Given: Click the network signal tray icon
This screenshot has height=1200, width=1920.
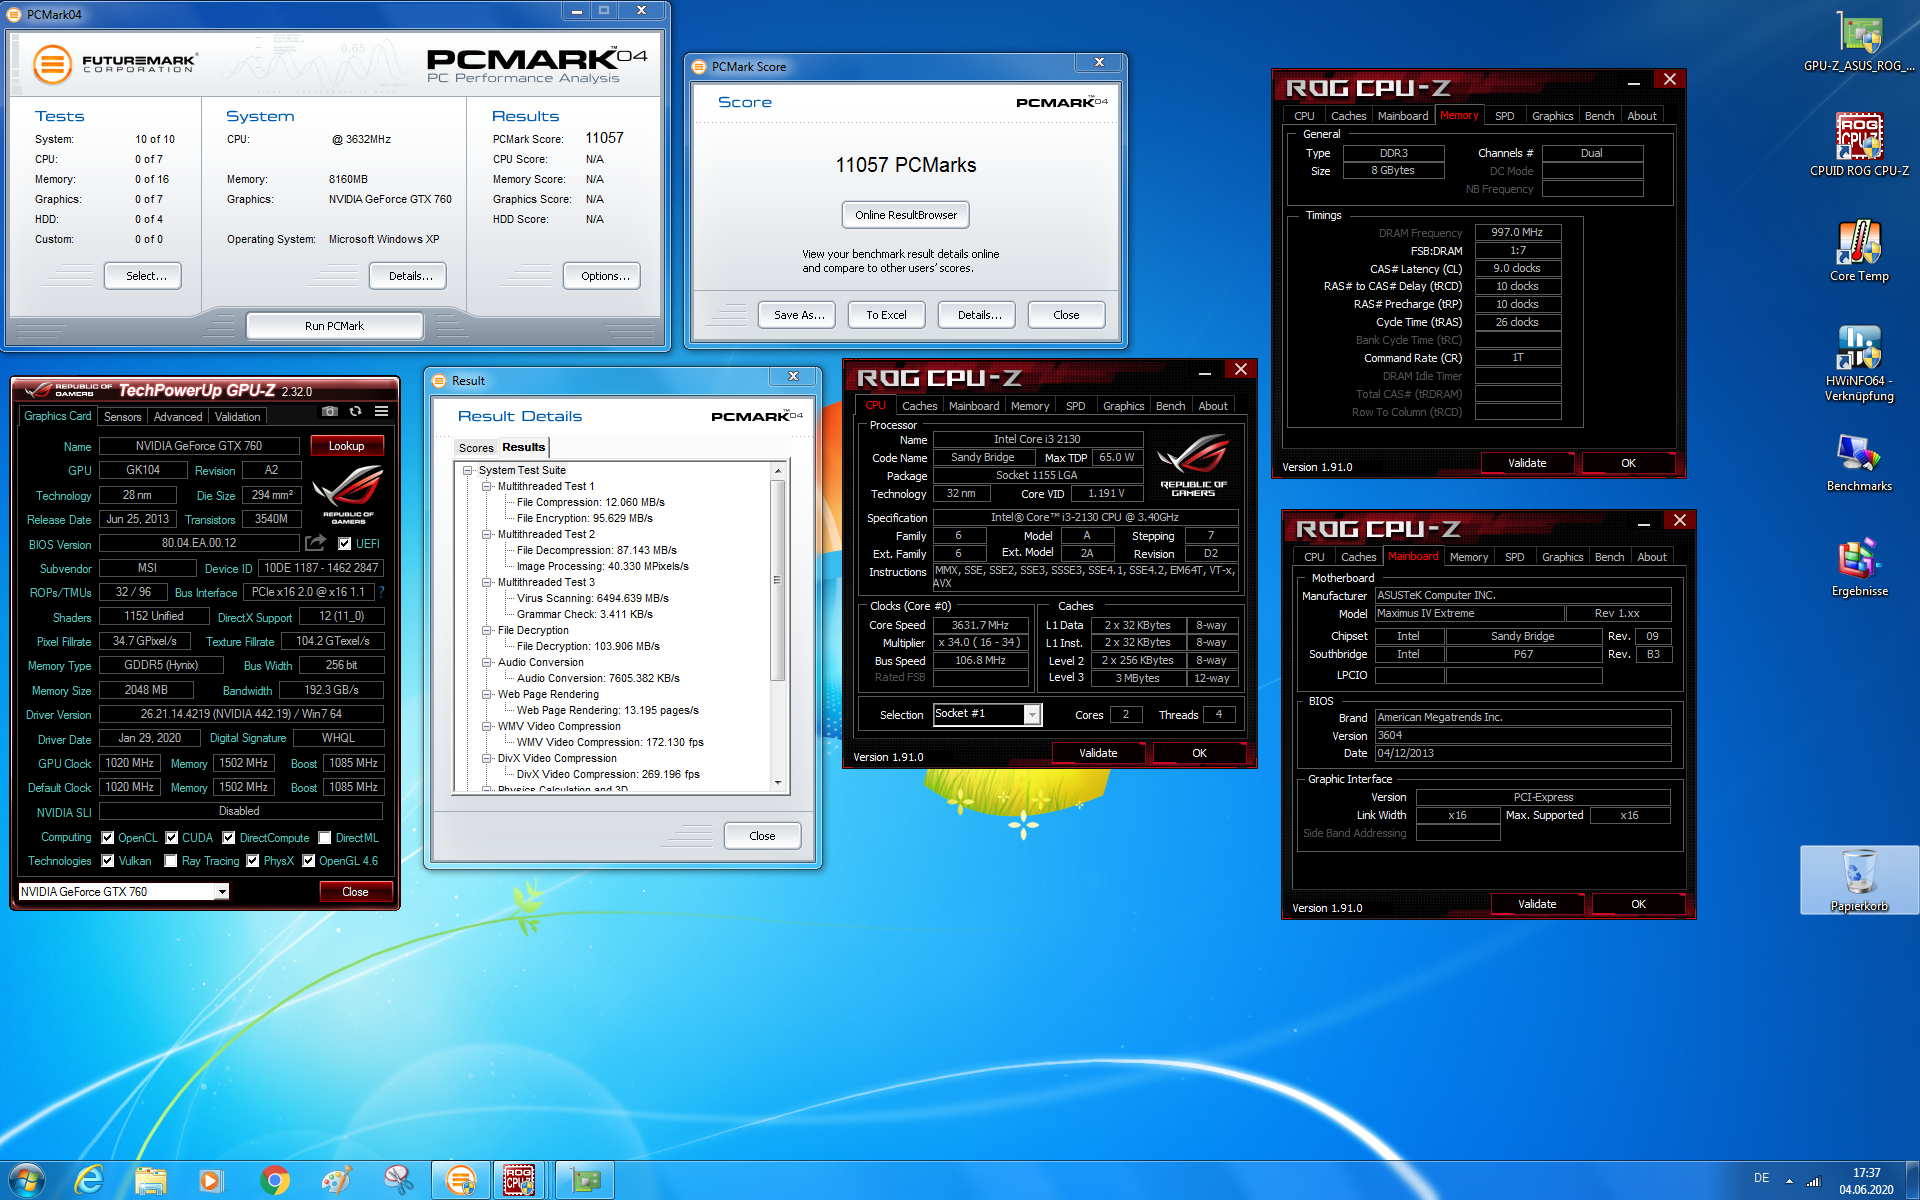Looking at the screenshot, I should point(1814,1181).
